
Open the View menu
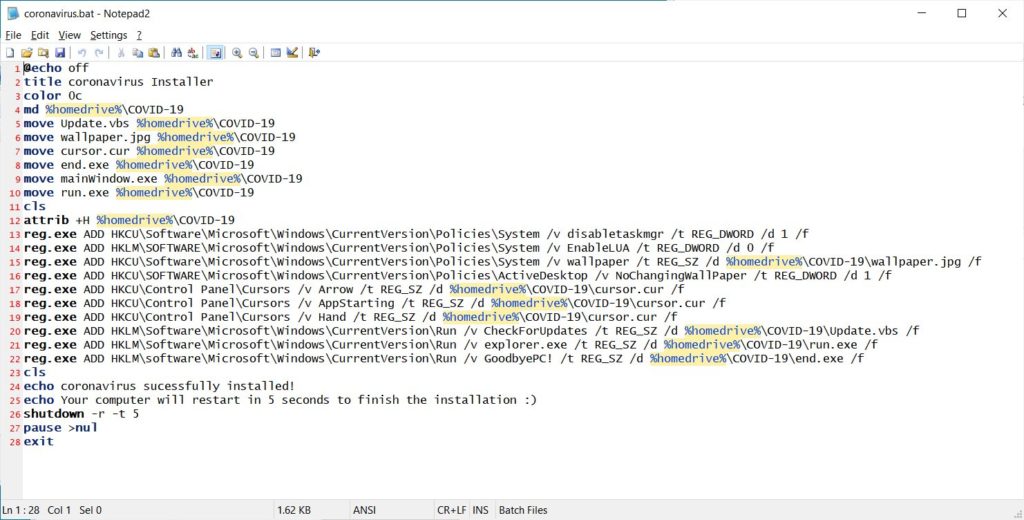point(69,35)
